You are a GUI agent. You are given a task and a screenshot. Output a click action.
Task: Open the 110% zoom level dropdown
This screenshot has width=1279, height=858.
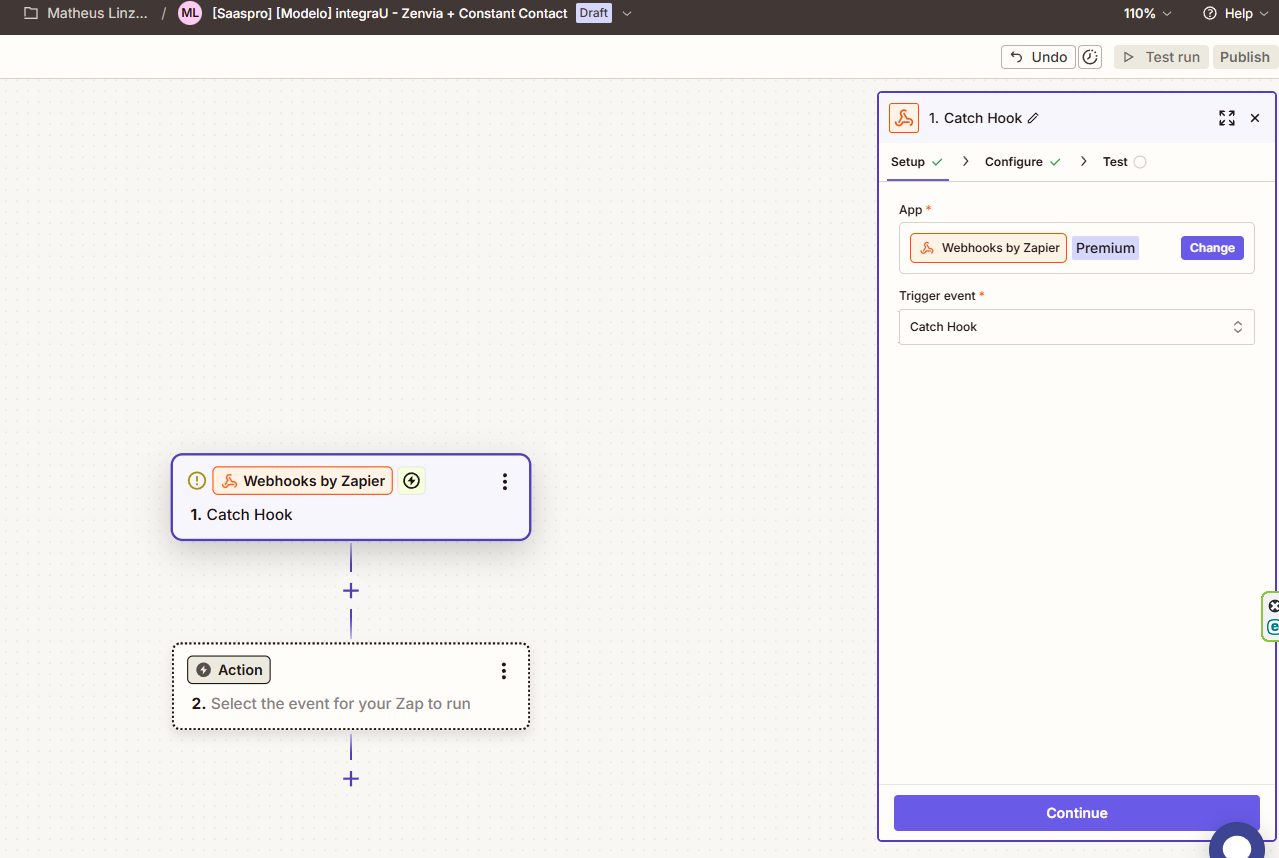click(1147, 14)
